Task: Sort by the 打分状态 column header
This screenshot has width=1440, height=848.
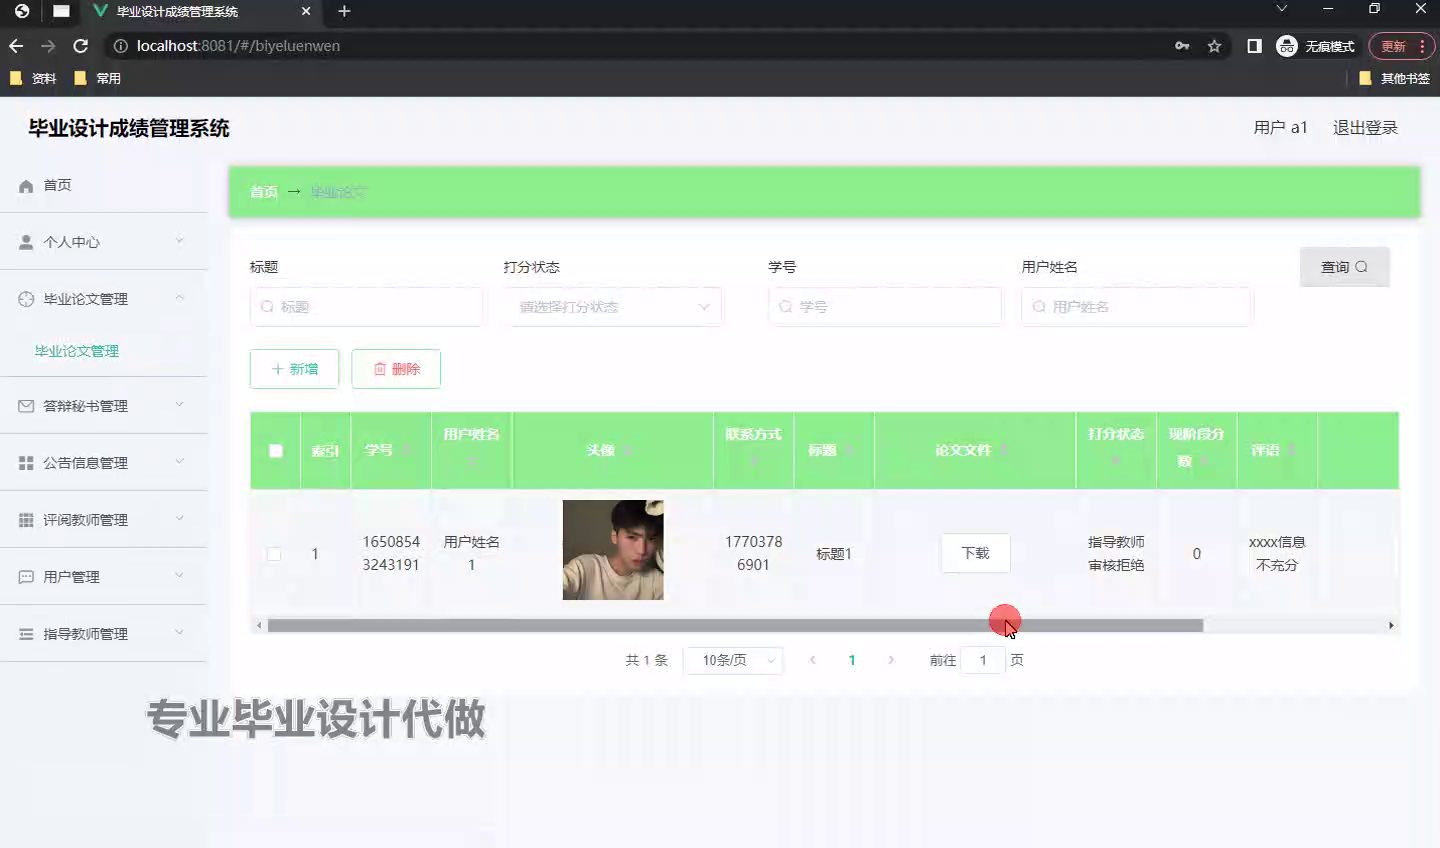Action: pyautogui.click(x=1116, y=451)
